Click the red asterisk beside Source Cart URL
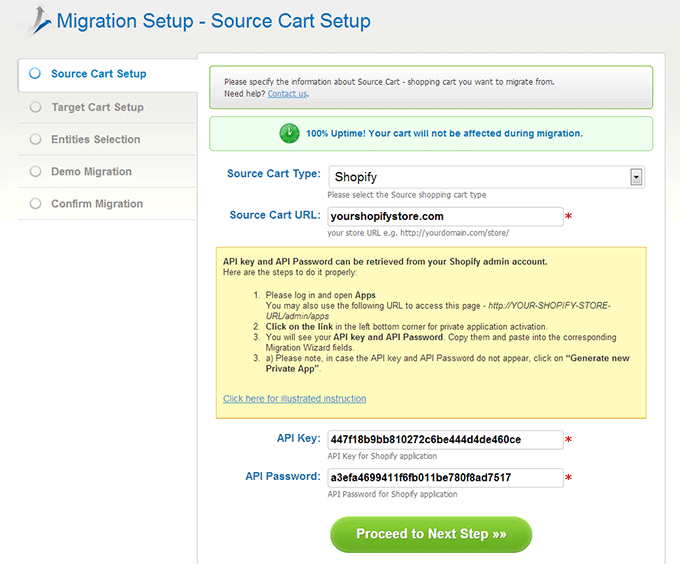Screen dimensions: 680x564 point(569,216)
